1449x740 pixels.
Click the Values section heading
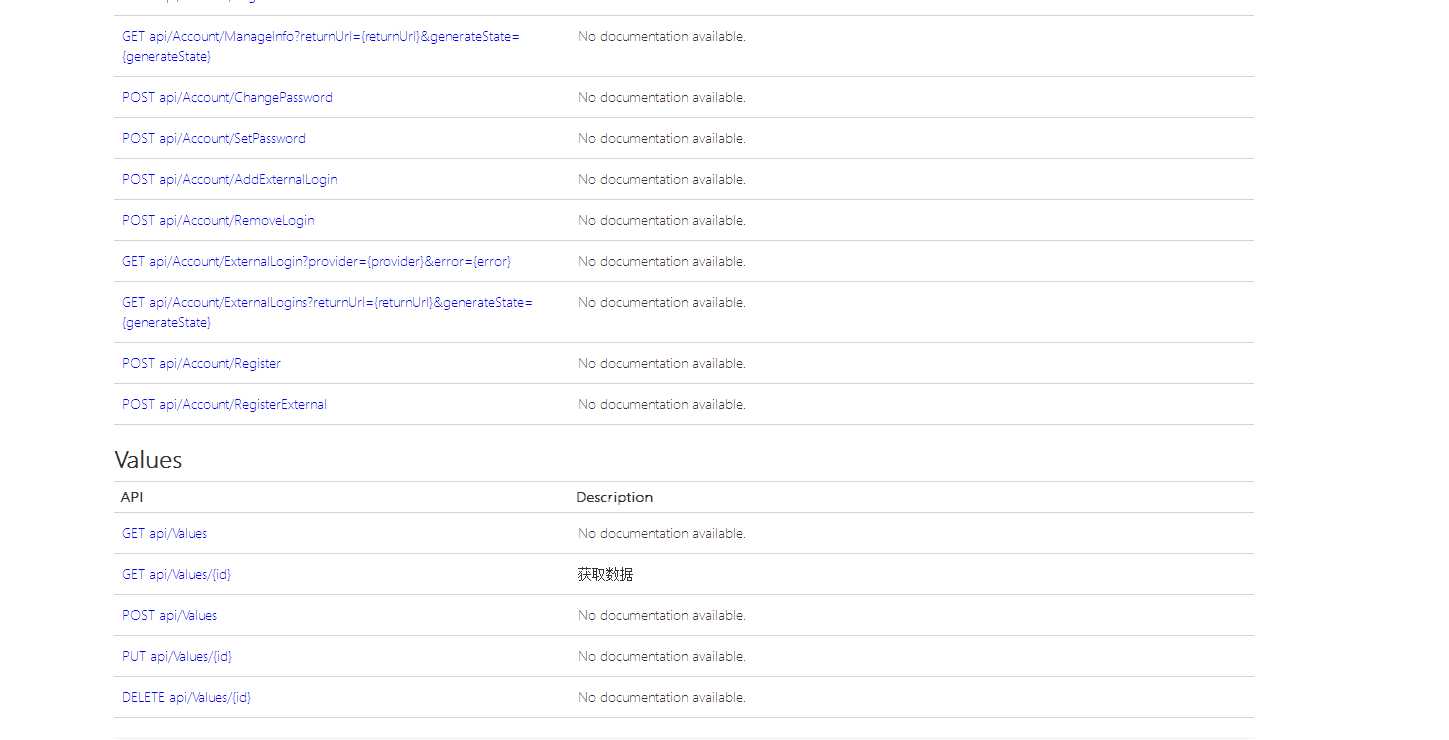[148, 460]
